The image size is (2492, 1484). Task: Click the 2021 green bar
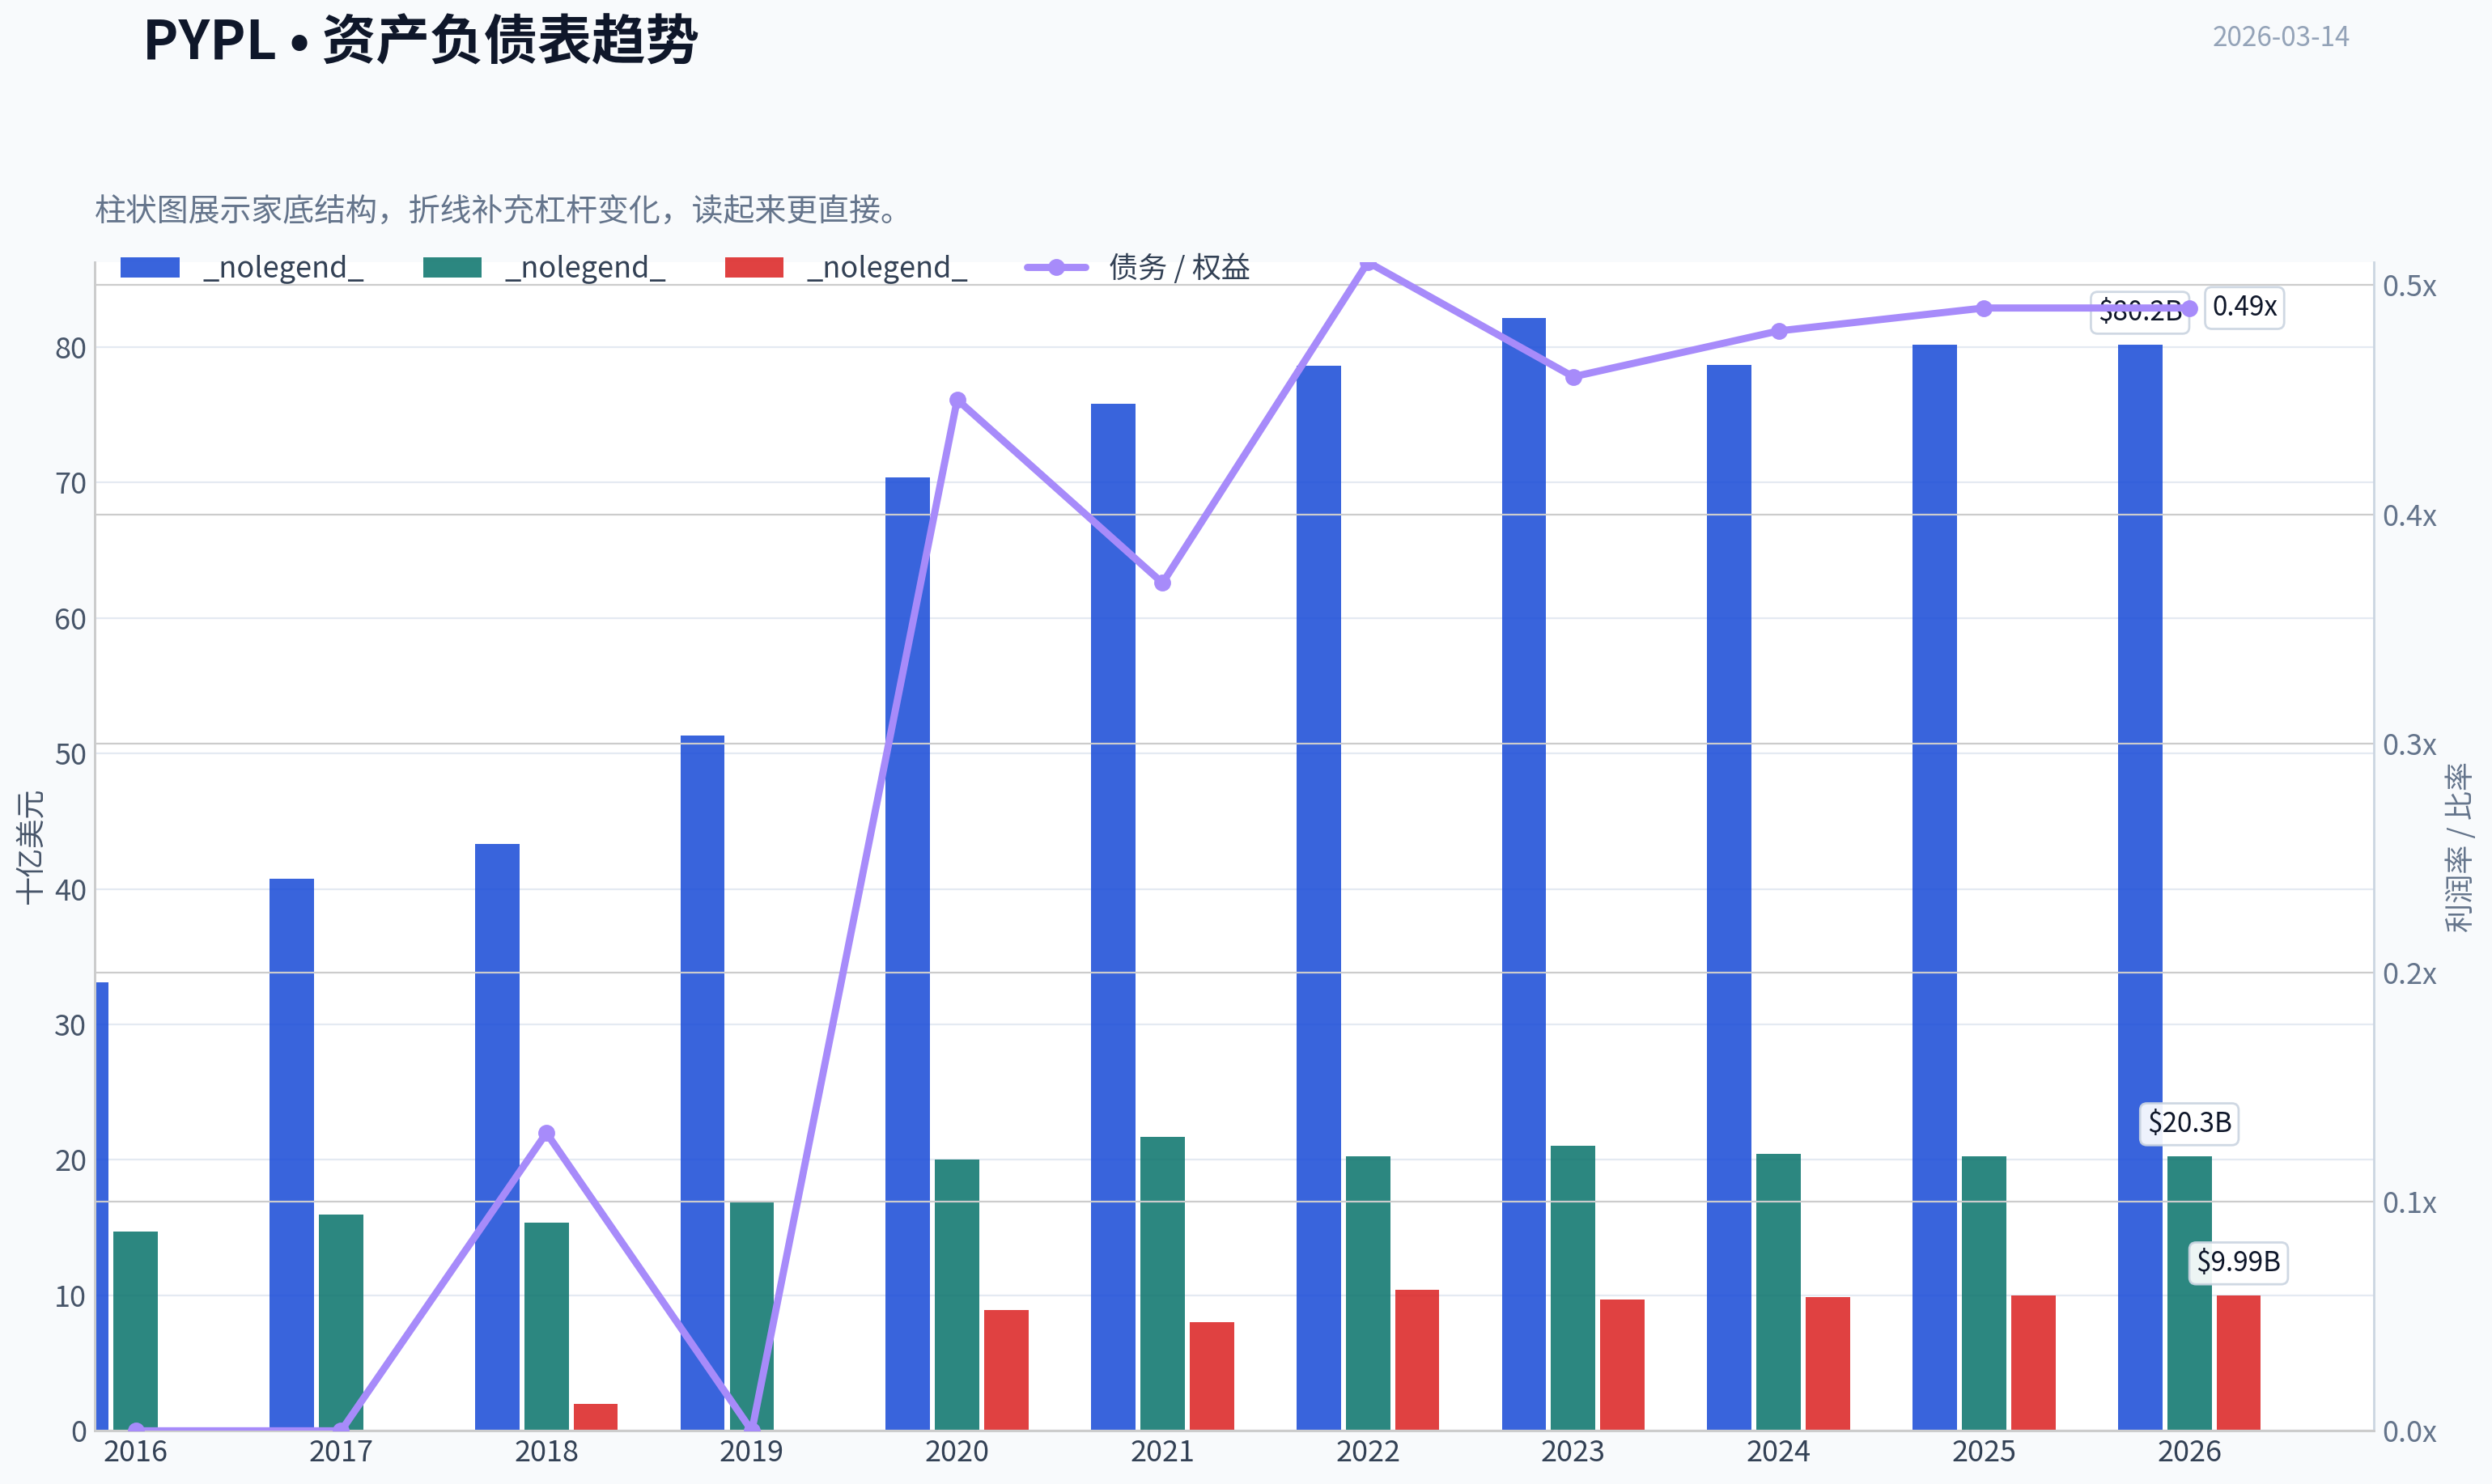(1162, 1283)
